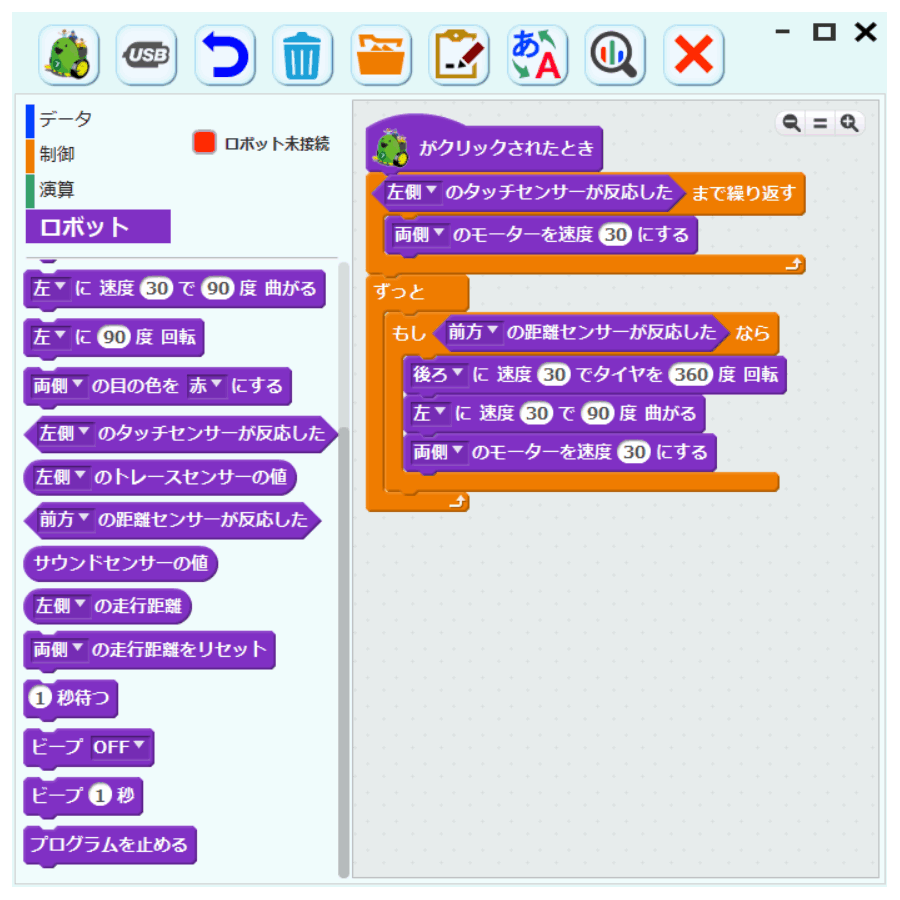Click the 1 value in the 秒待つ block
The height and width of the screenshot is (900, 900).
[40, 698]
